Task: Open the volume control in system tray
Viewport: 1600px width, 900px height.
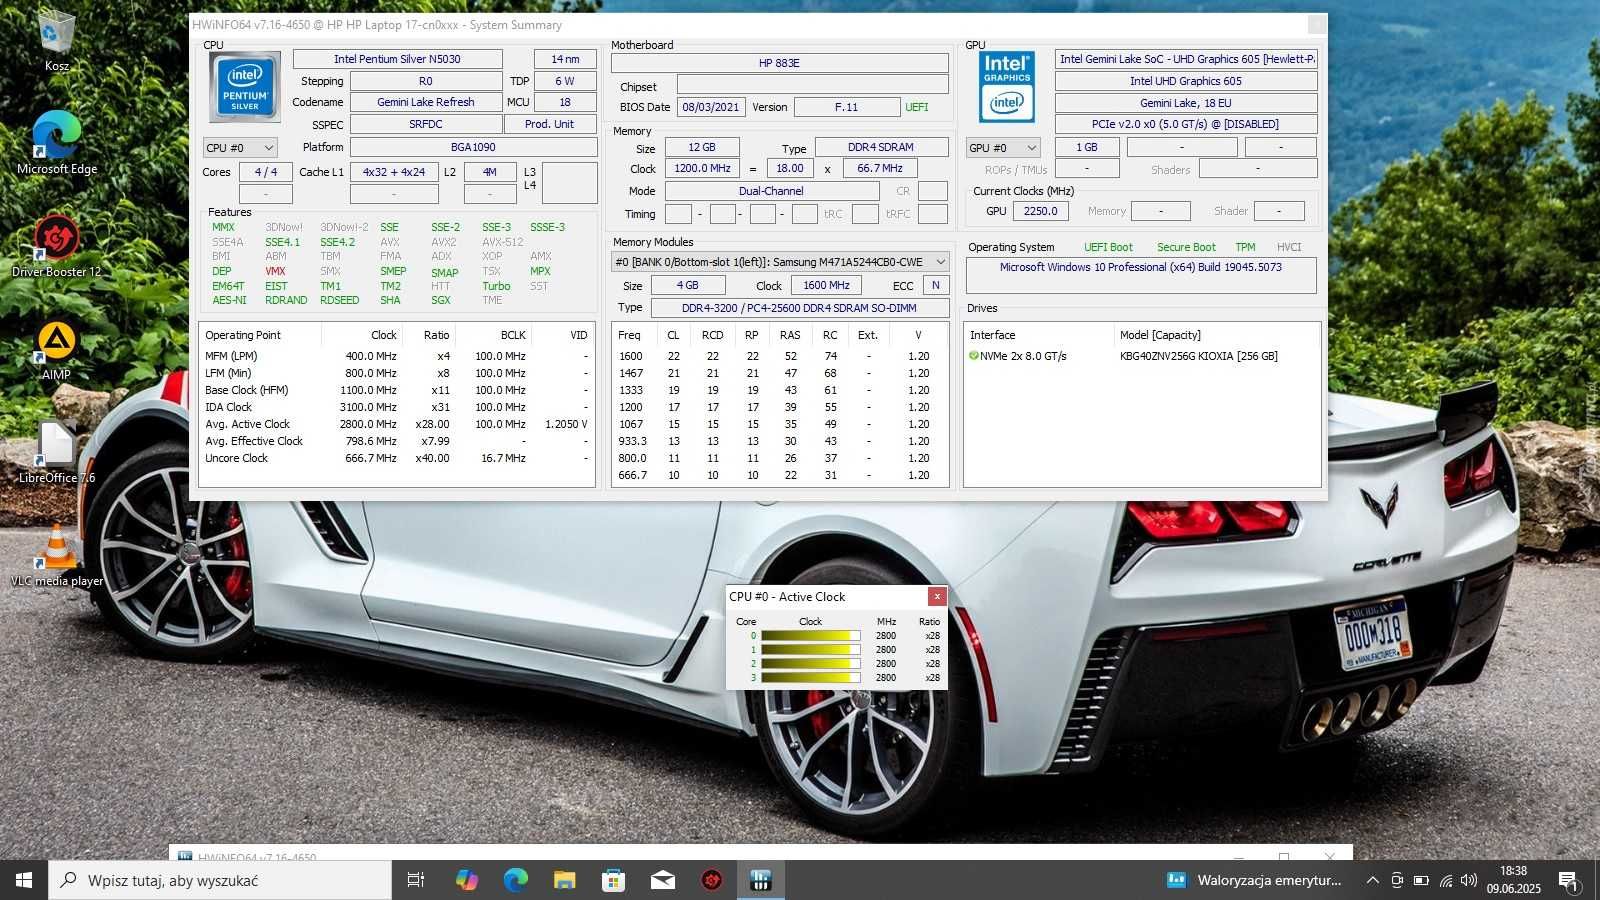Action: coord(1469,880)
